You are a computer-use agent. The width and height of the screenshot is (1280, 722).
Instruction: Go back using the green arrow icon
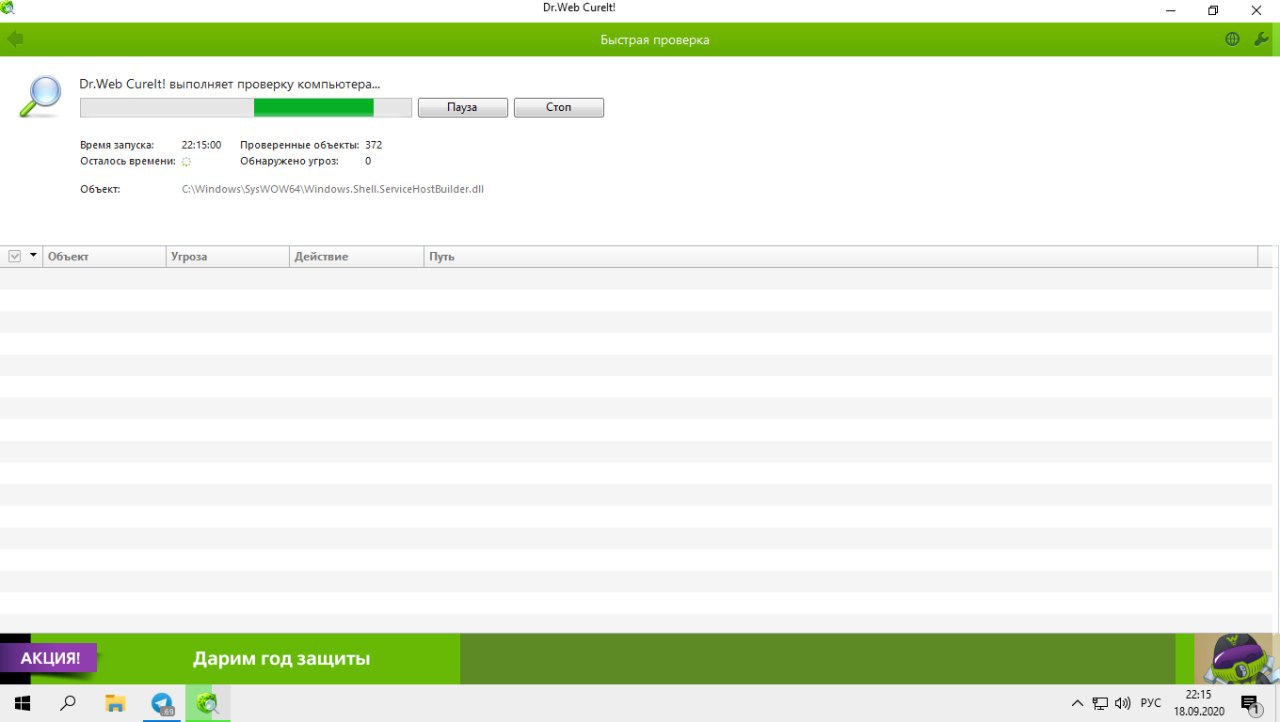point(14,39)
